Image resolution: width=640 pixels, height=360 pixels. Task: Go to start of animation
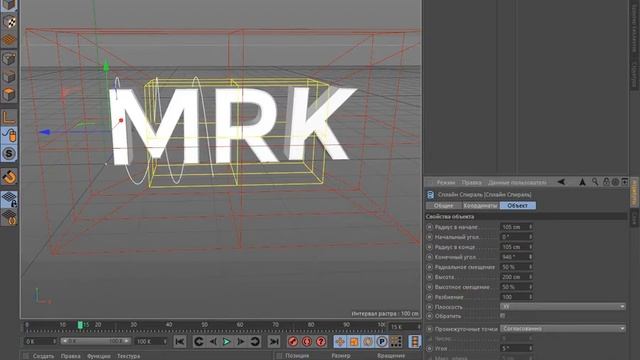[180, 341]
